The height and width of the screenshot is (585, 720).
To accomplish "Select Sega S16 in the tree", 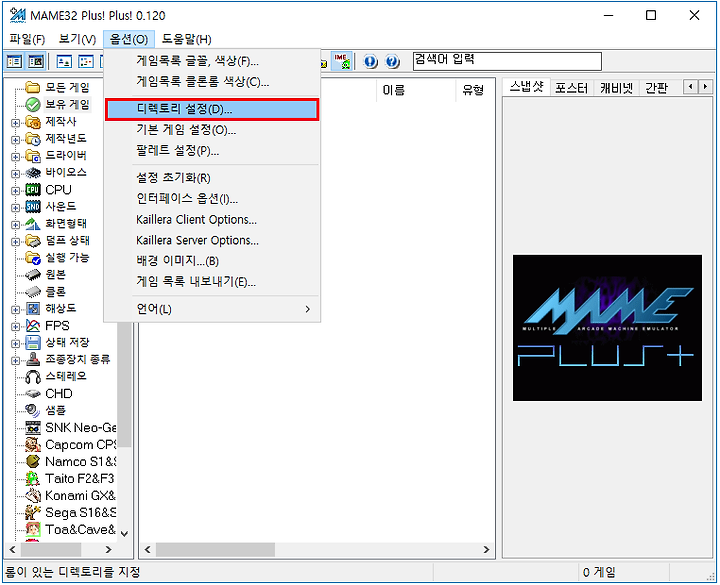I will click(80, 512).
